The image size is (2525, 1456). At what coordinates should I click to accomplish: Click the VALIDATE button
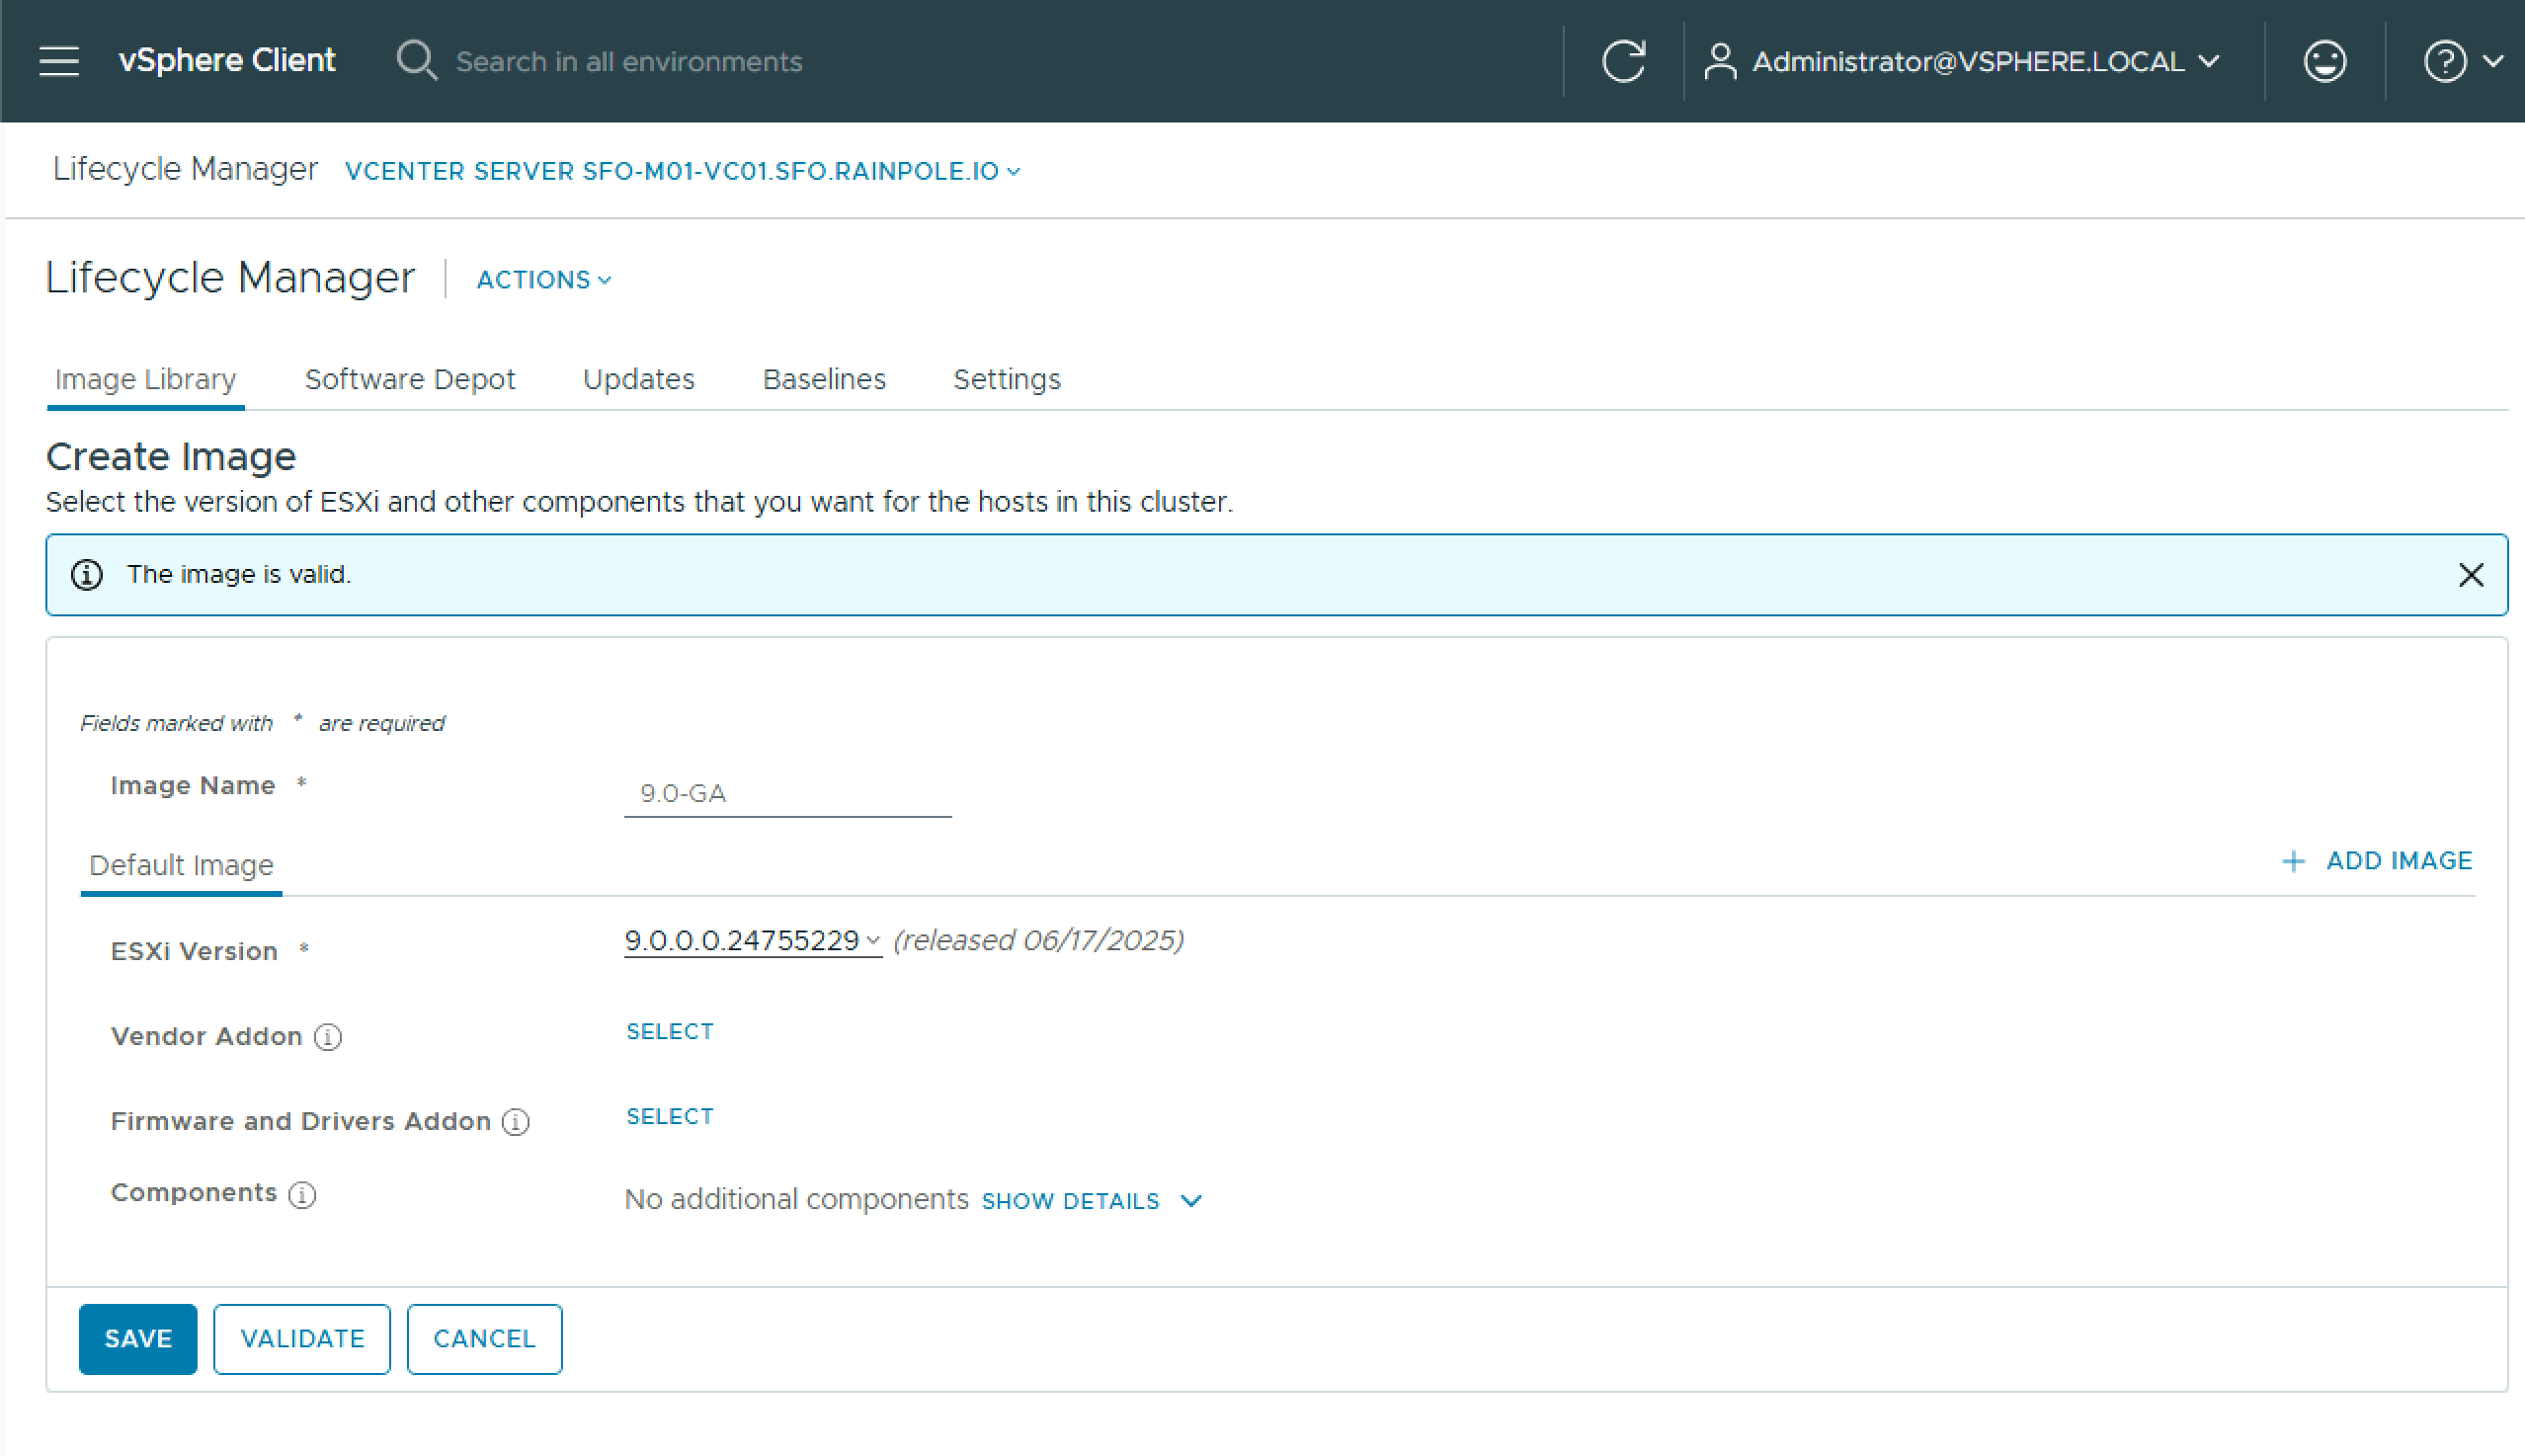tap(302, 1338)
